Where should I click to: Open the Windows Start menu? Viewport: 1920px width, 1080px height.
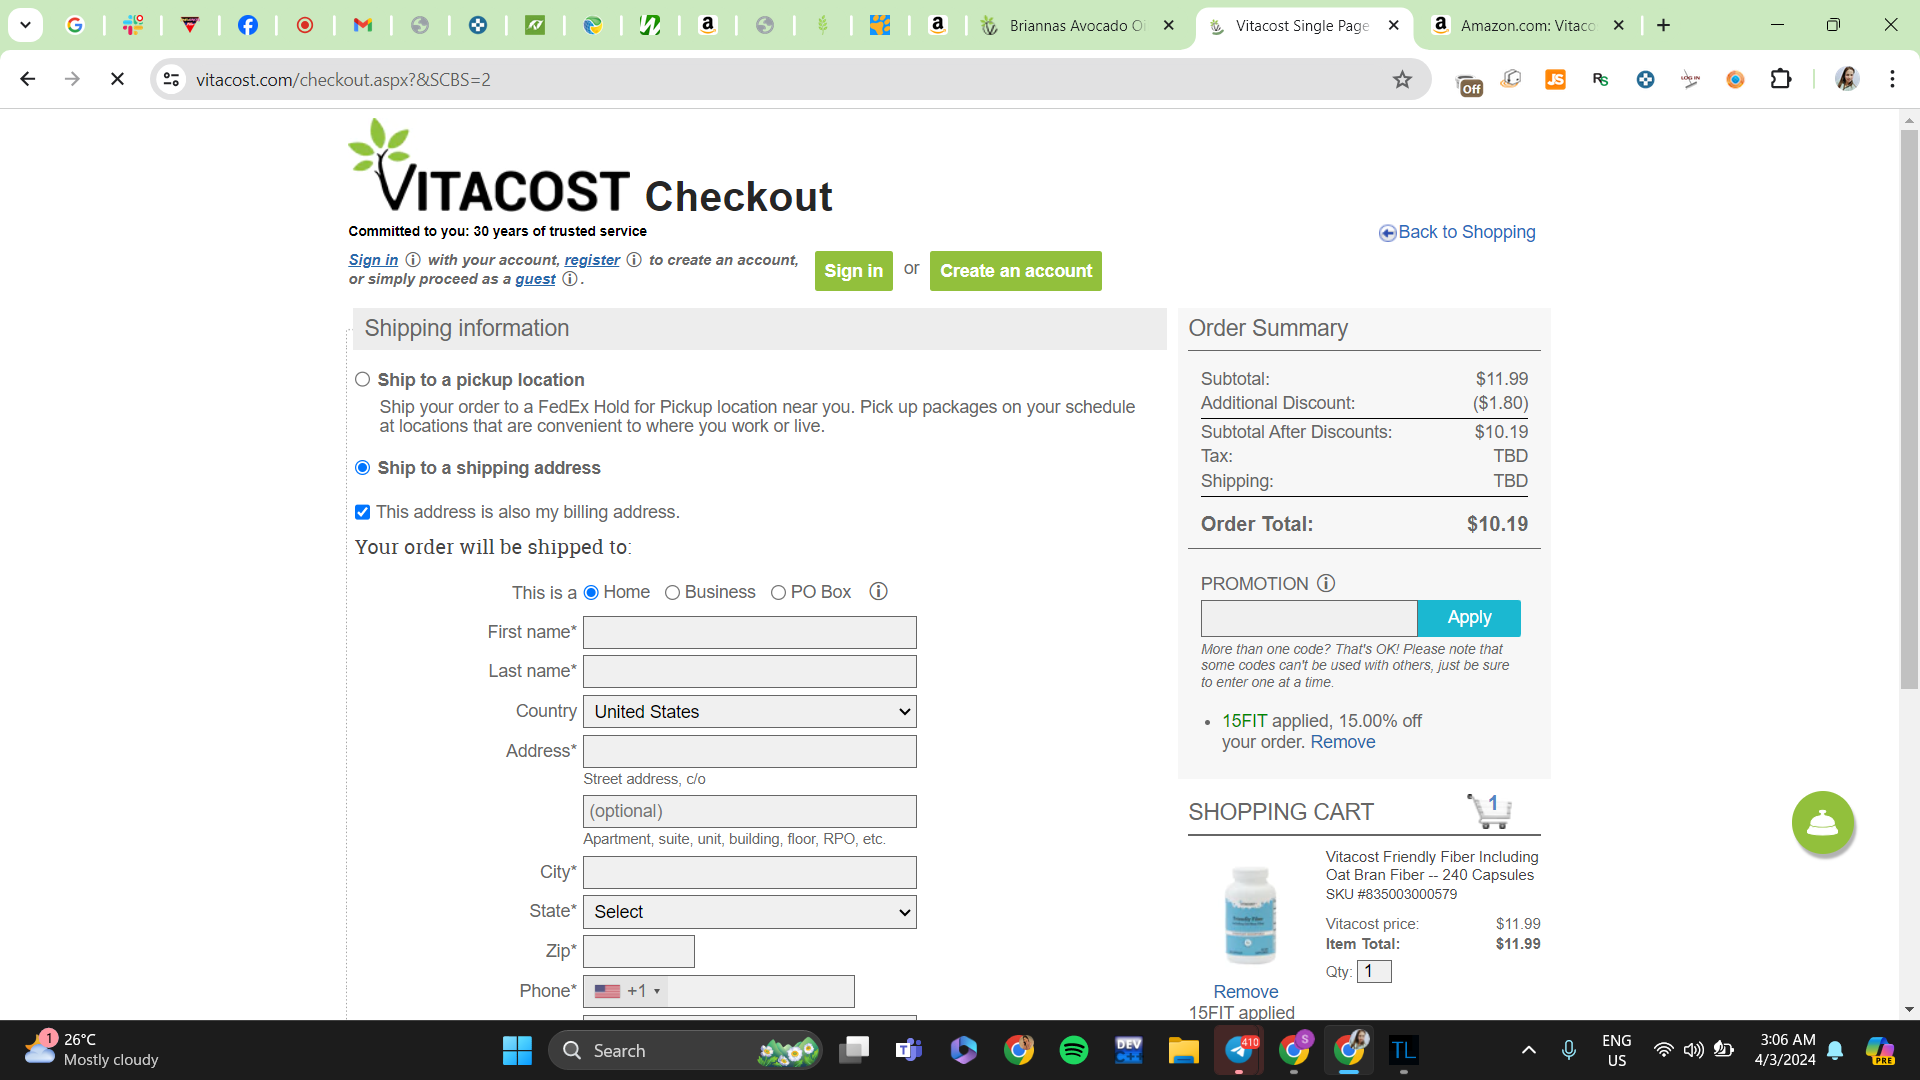(517, 1050)
